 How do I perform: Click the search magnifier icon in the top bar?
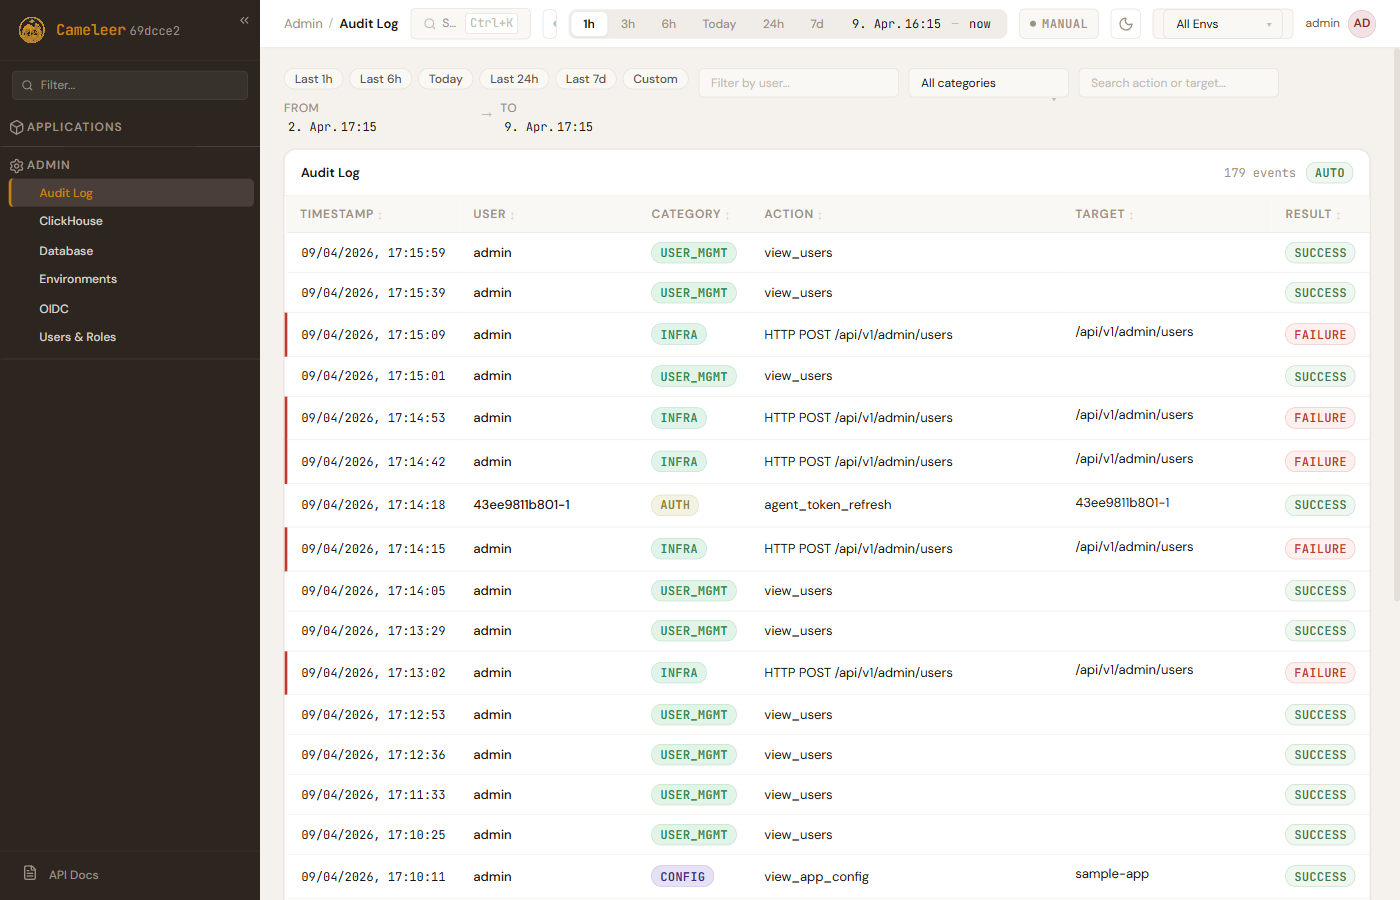click(429, 24)
